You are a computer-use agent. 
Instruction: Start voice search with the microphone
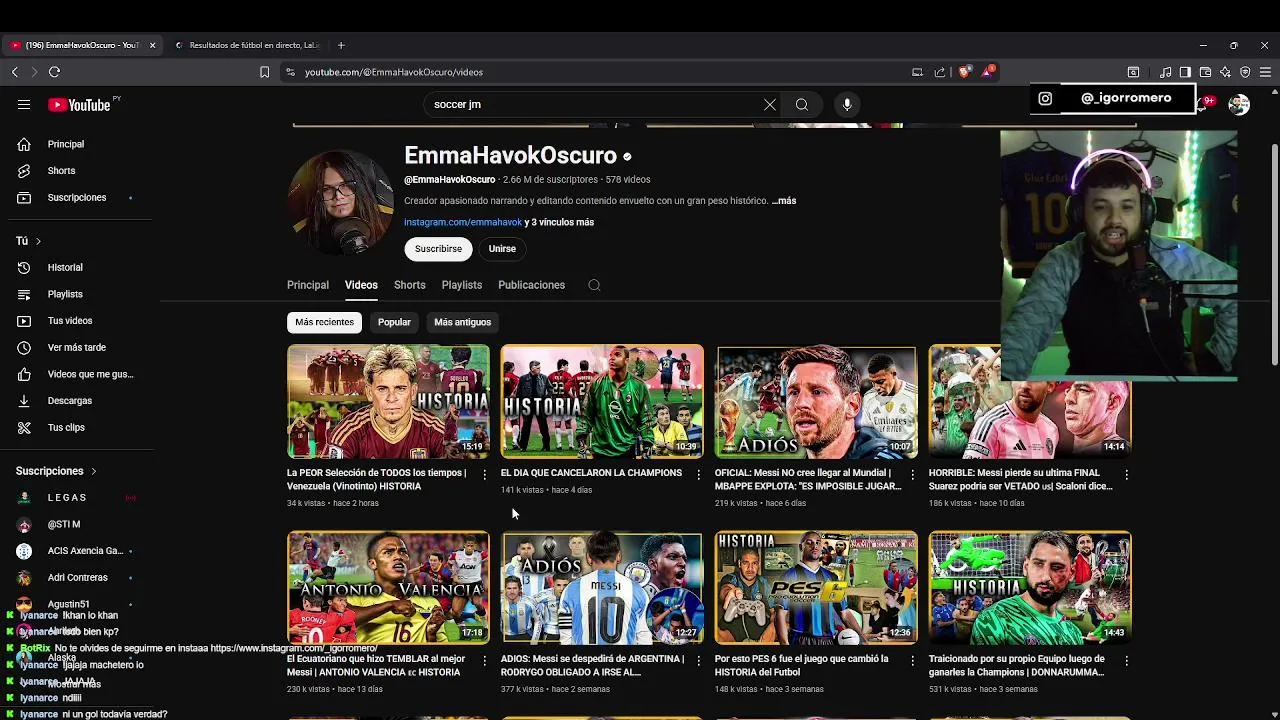(847, 104)
